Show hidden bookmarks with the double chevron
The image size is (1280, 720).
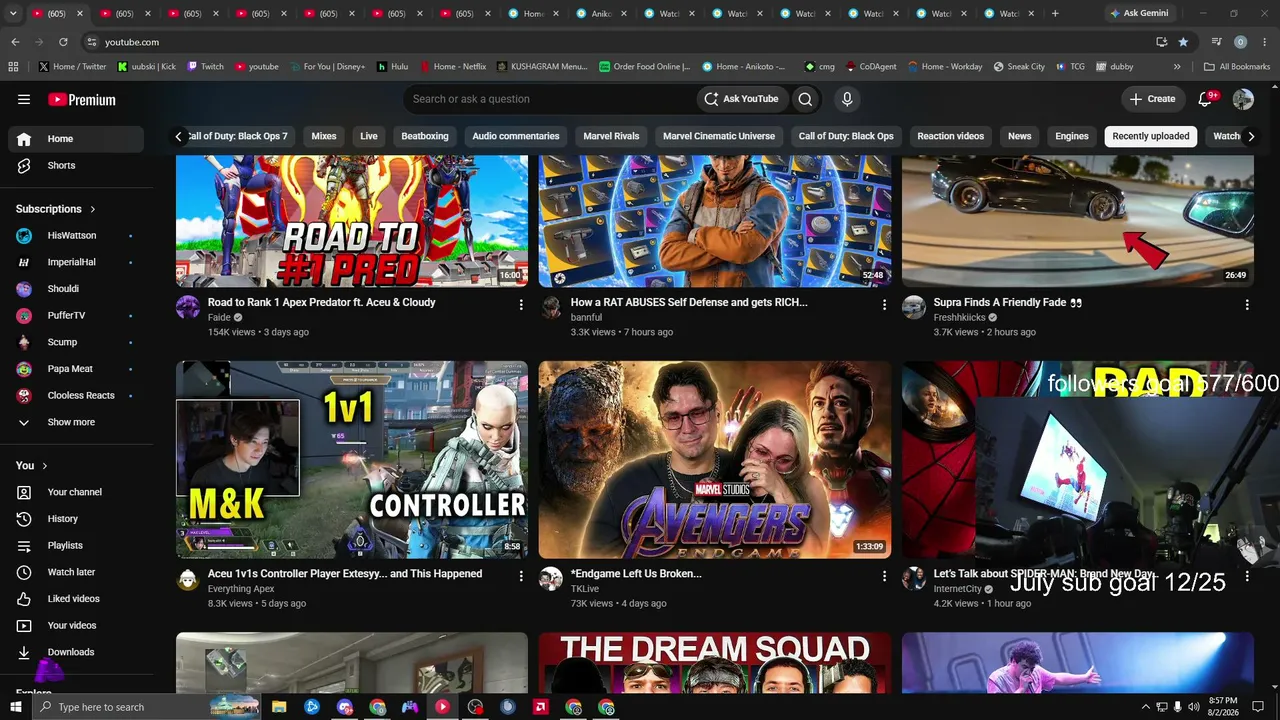pyautogui.click(x=1177, y=67)
